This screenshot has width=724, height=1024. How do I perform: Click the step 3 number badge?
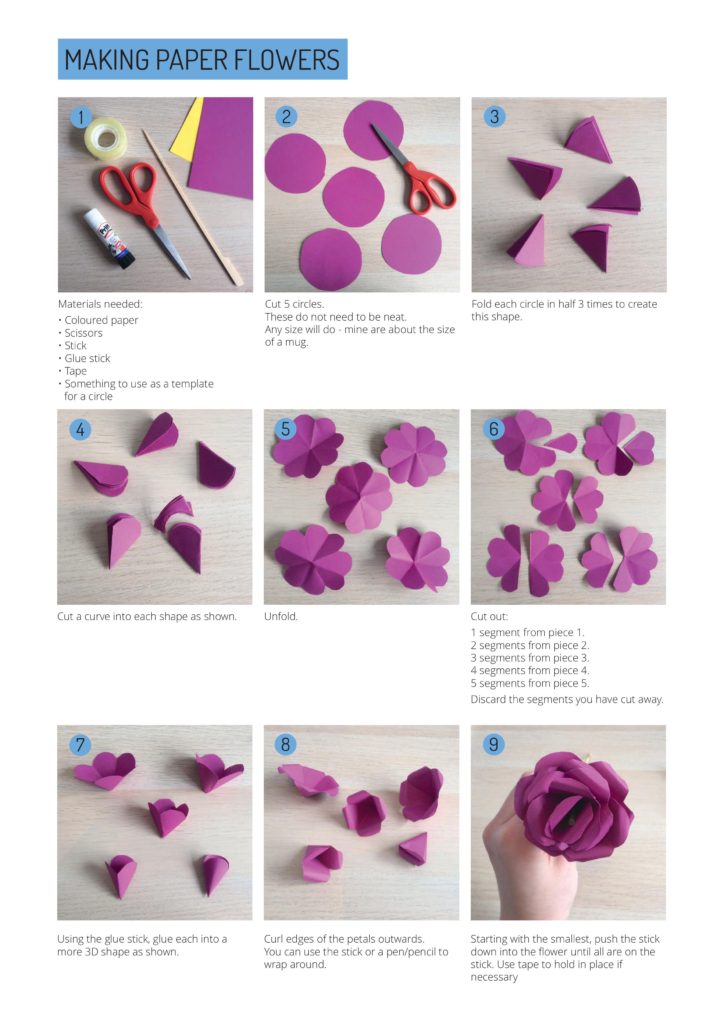coord(494,117)
